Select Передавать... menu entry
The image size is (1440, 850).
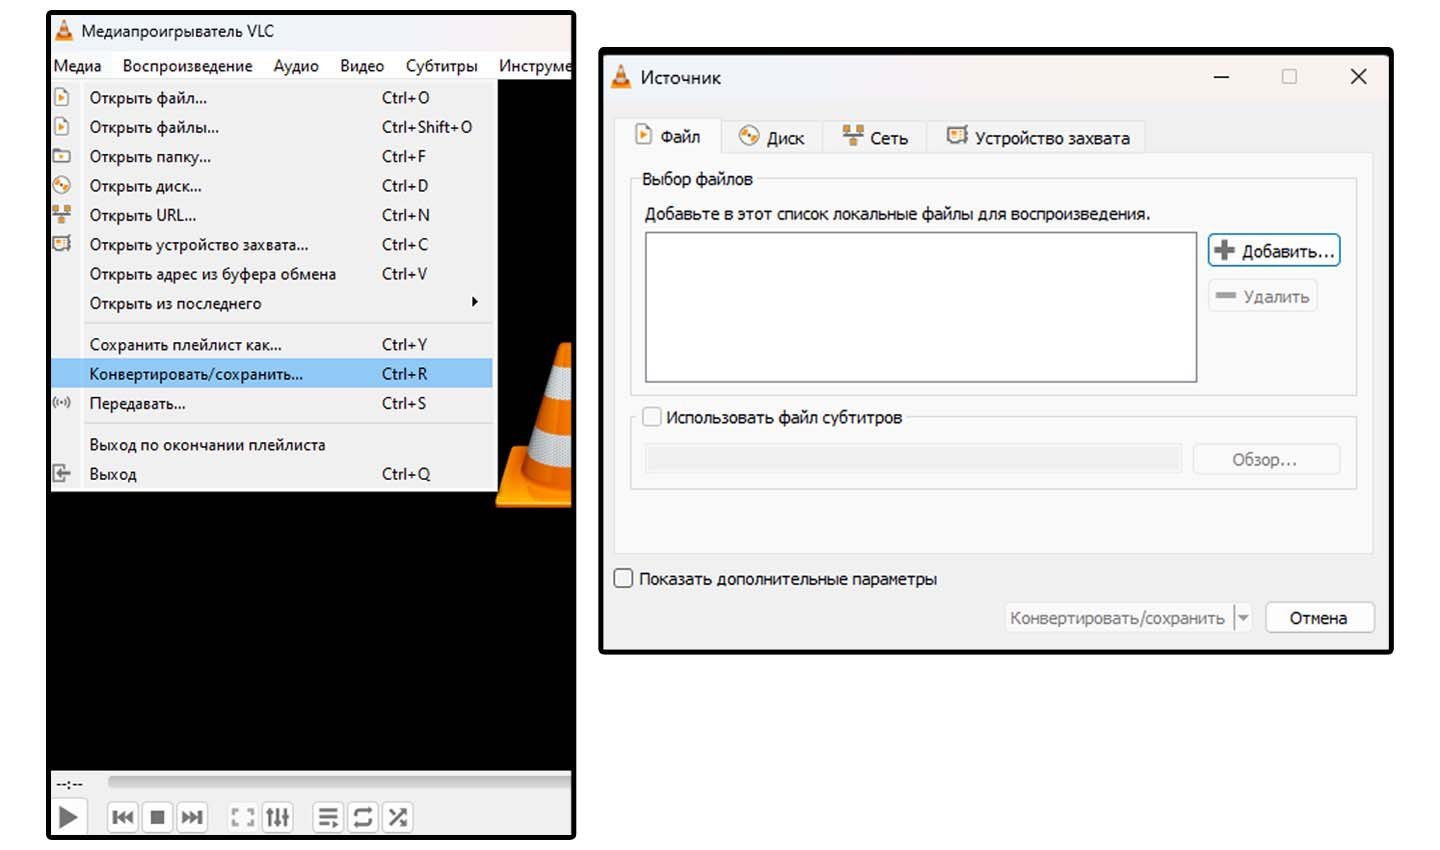(x=271, y=403)
